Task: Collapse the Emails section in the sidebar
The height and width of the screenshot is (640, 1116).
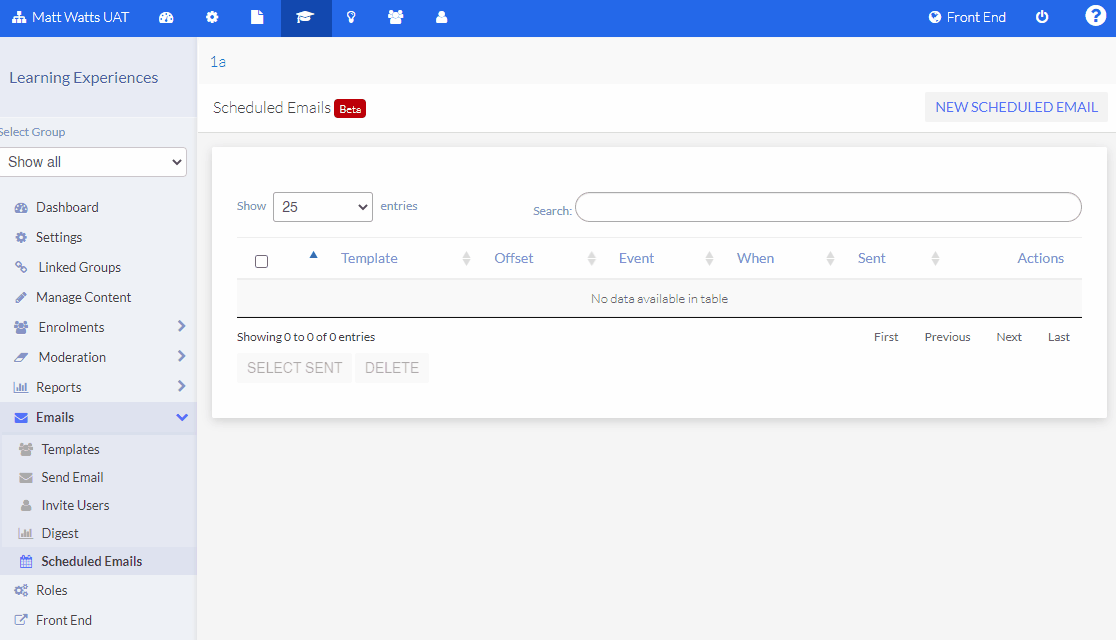Action: tap(97, 417)
